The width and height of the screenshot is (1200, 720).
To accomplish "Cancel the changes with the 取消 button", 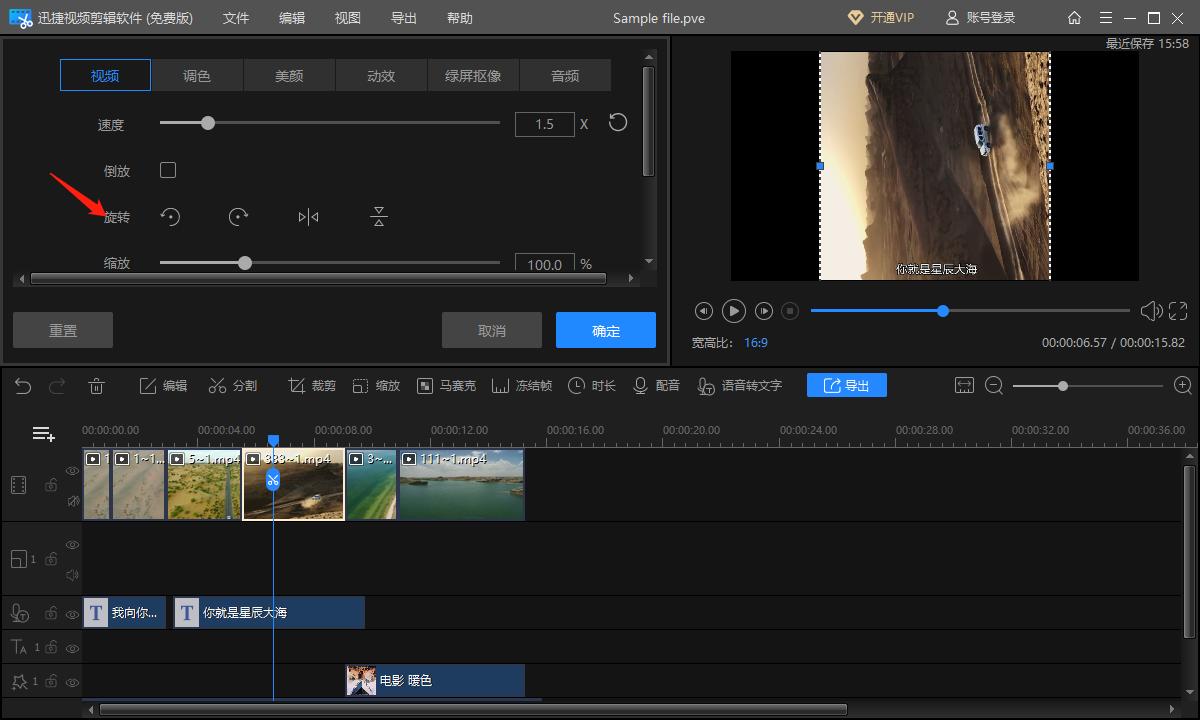I will [x=492, y=330].
